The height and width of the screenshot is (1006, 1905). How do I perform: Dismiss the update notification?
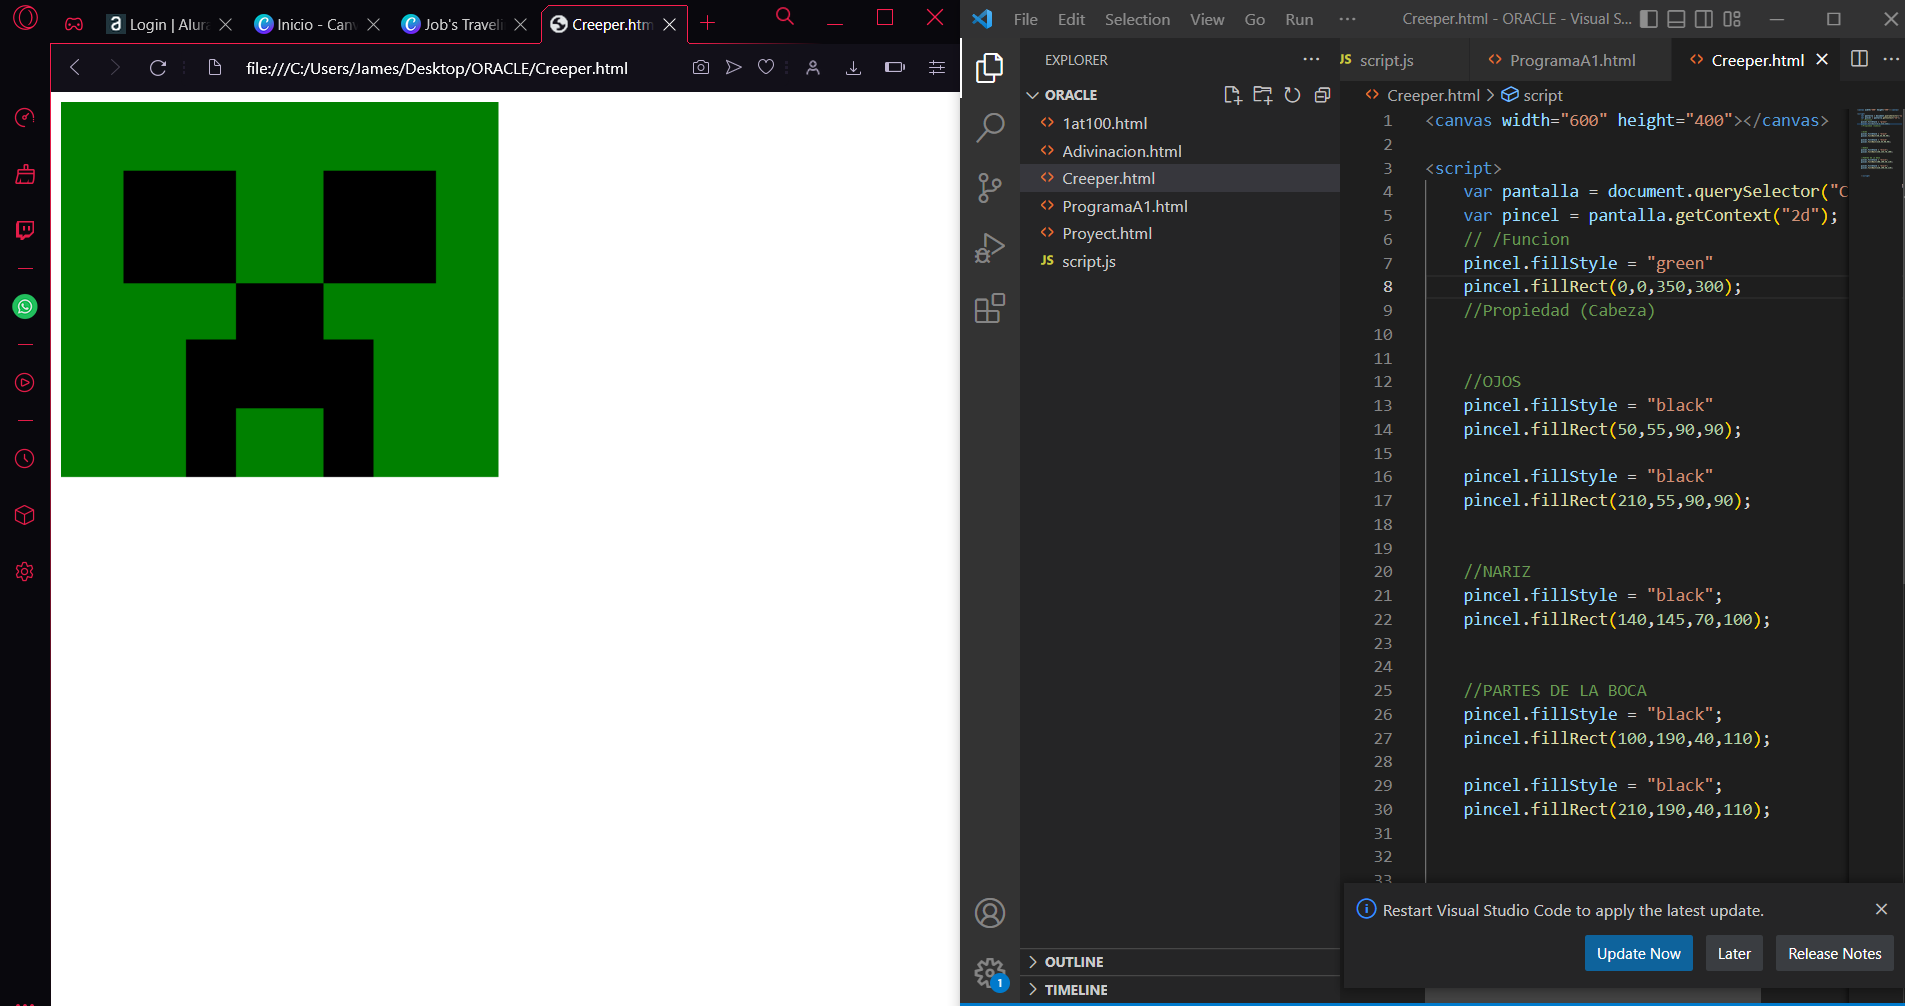tap(1881, 909)
